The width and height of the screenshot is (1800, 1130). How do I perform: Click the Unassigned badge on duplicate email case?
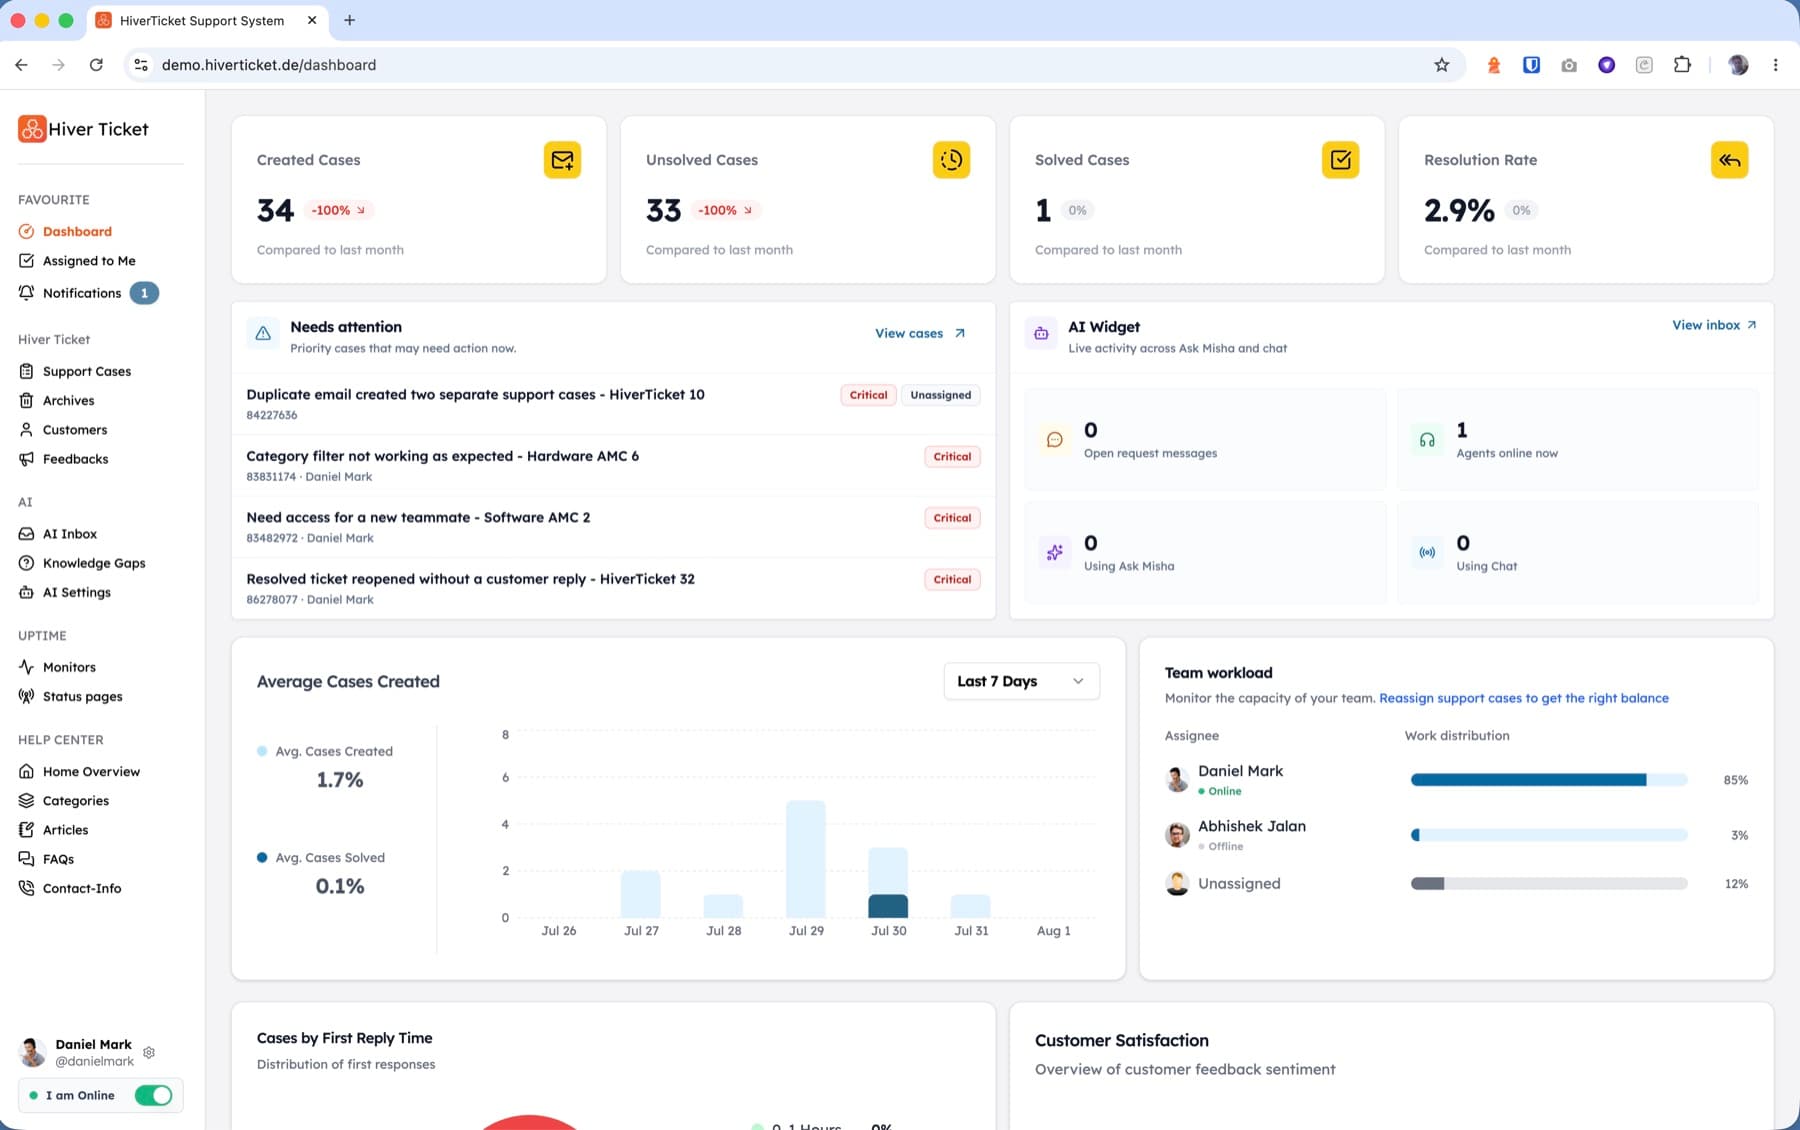(940, 395)
